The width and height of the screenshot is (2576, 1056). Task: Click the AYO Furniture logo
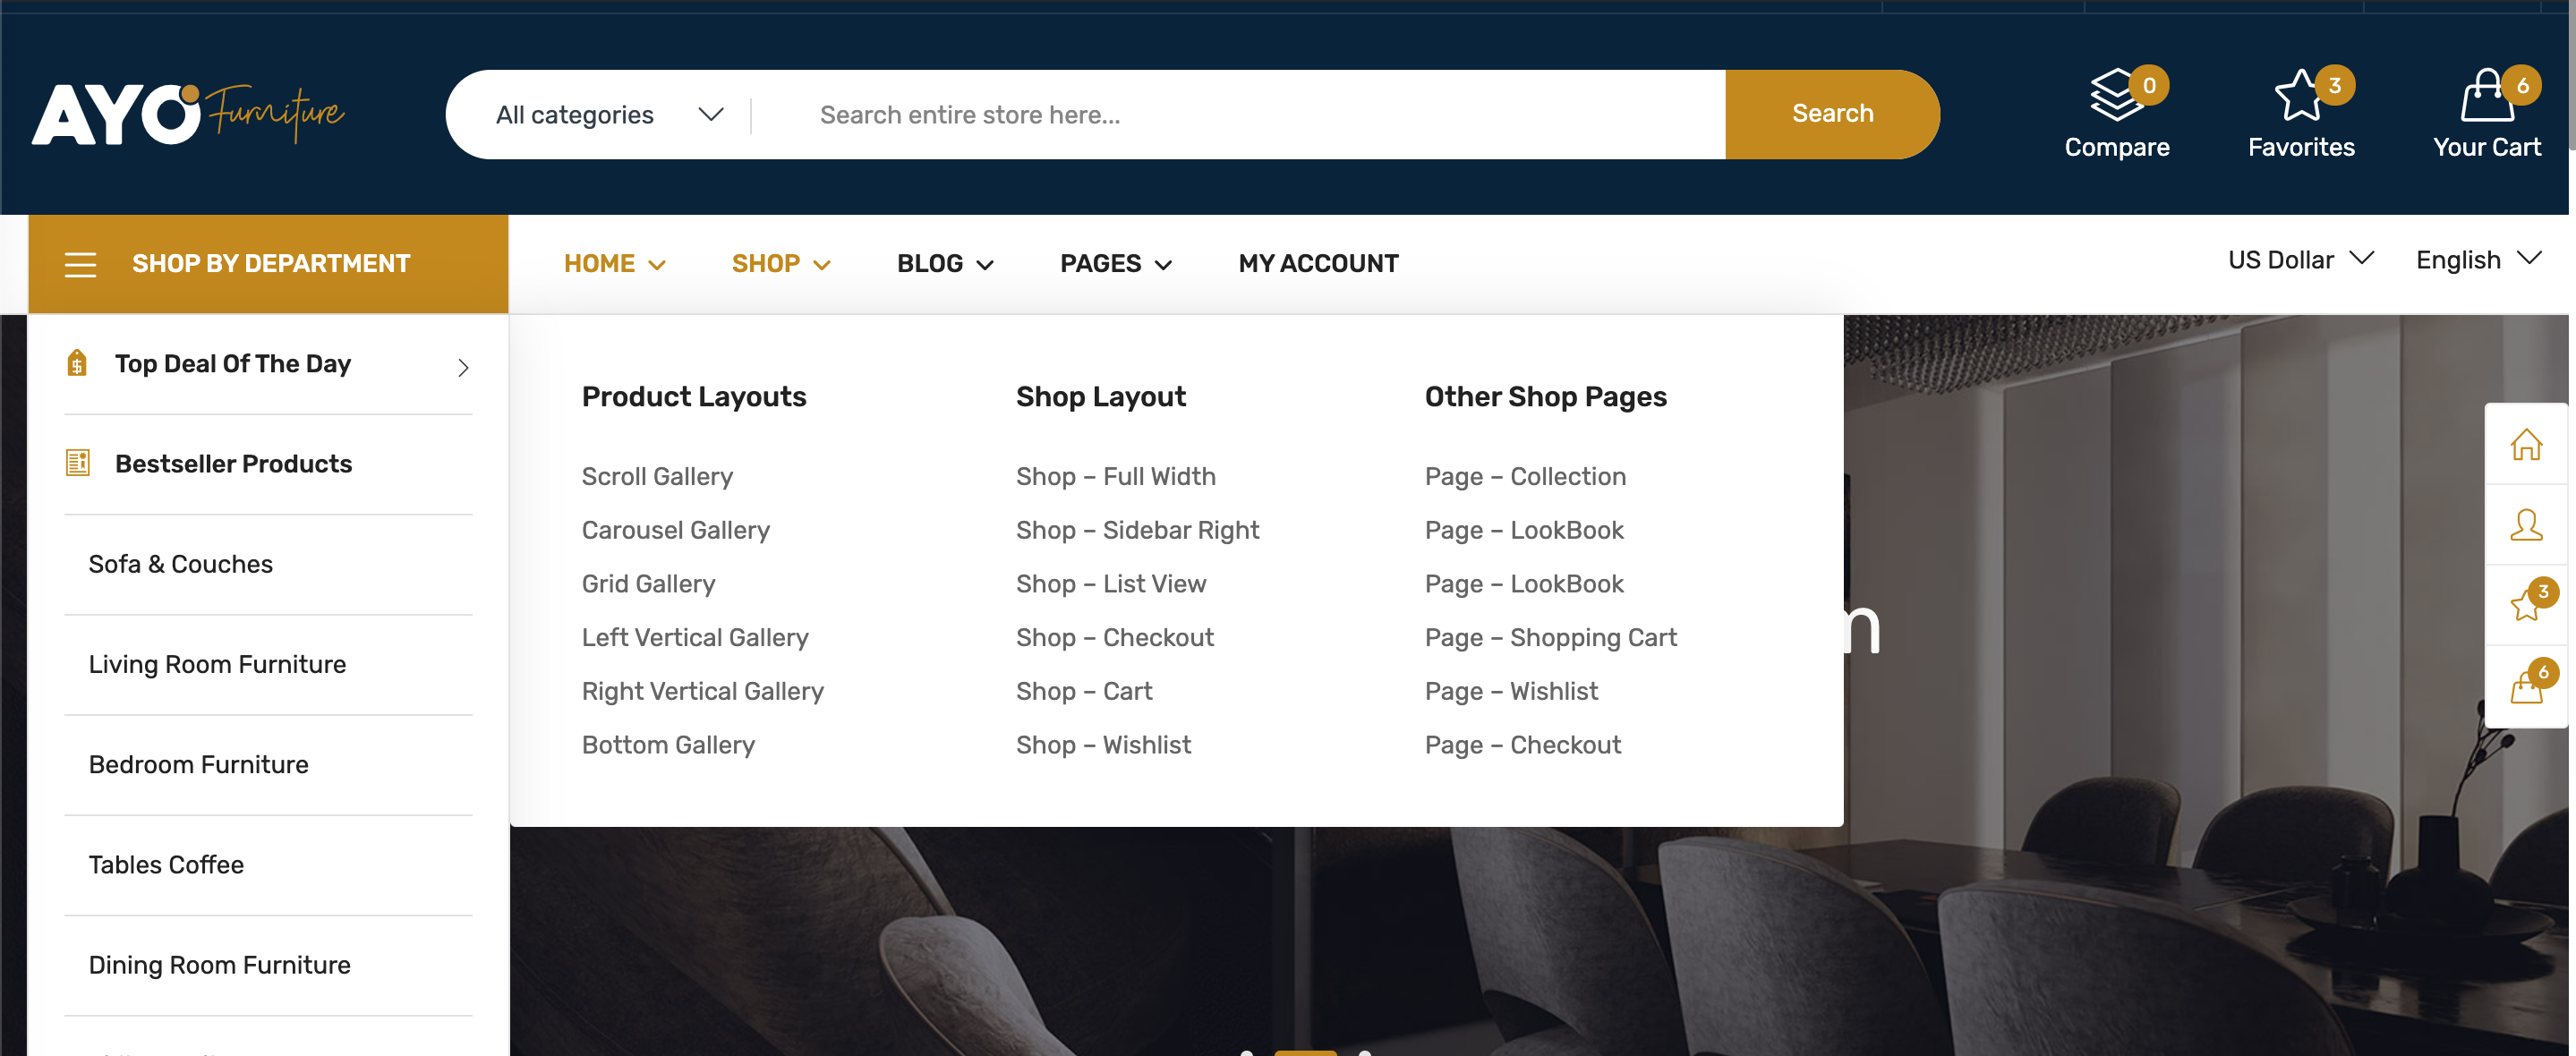point(188,114)
